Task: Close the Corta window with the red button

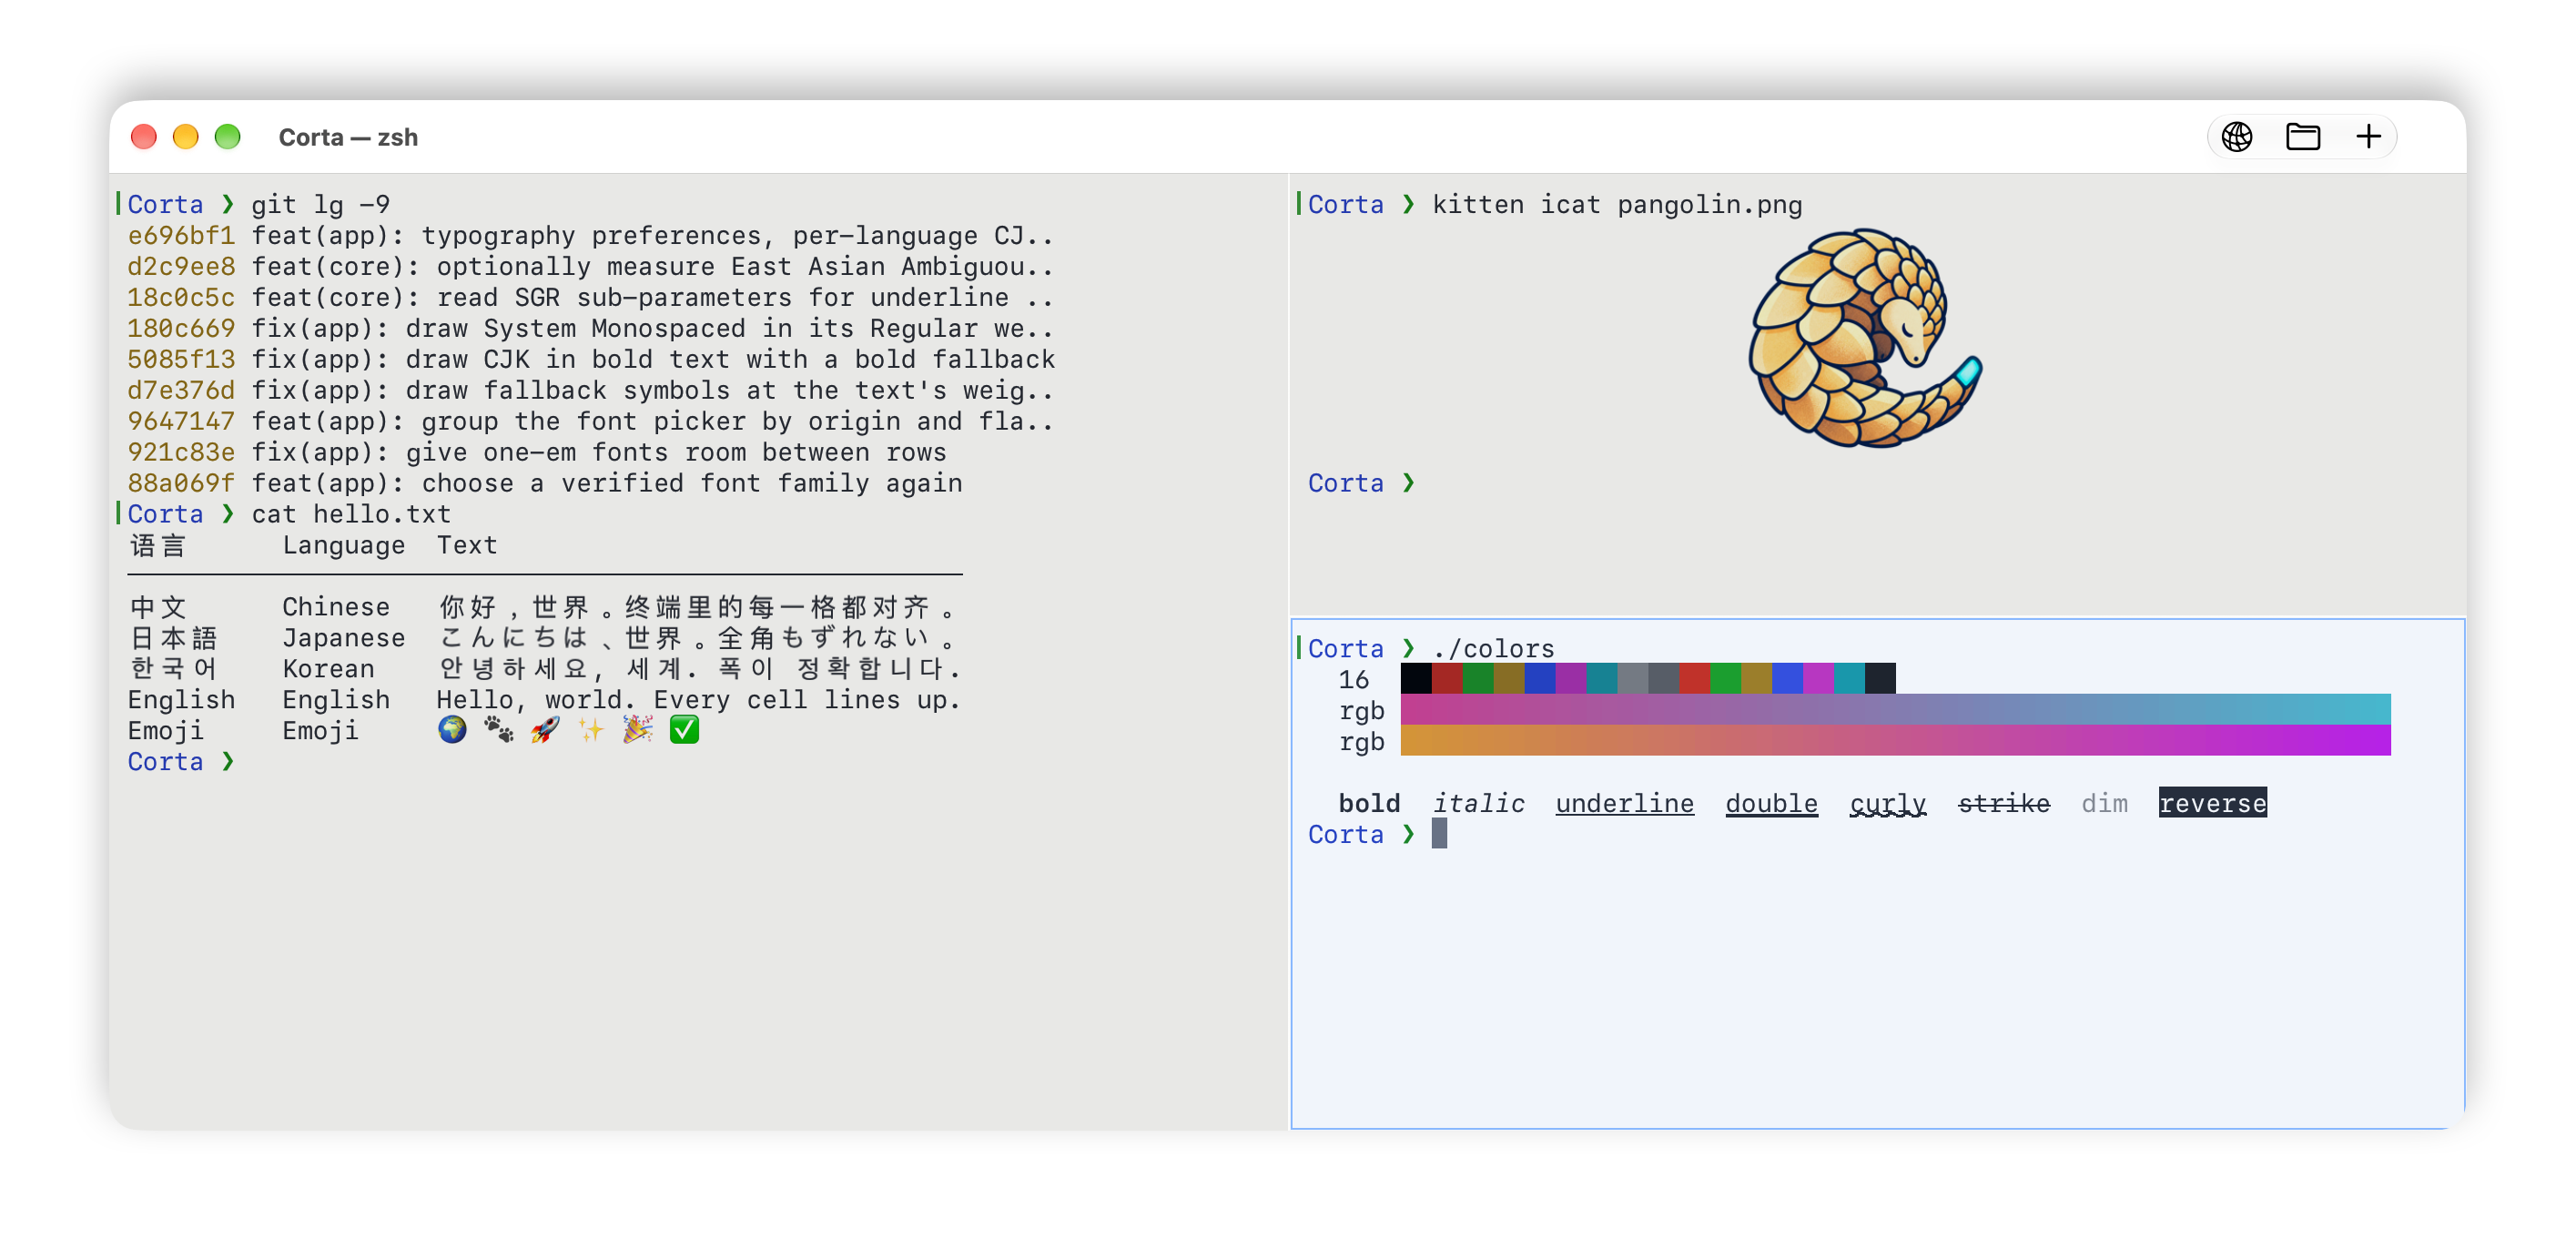Action: (144, 136)
